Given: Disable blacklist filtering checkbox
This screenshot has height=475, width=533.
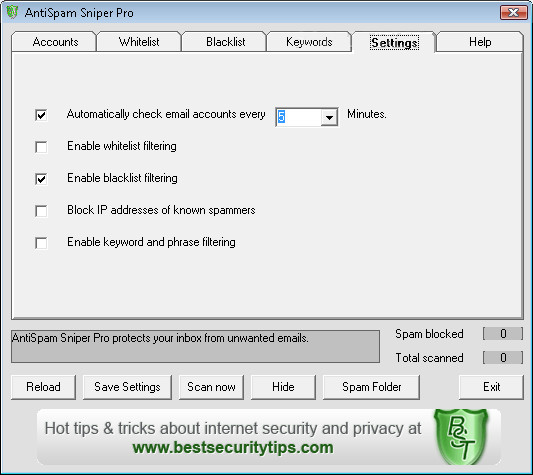Looking at the screenshot, I should point(41,179).
